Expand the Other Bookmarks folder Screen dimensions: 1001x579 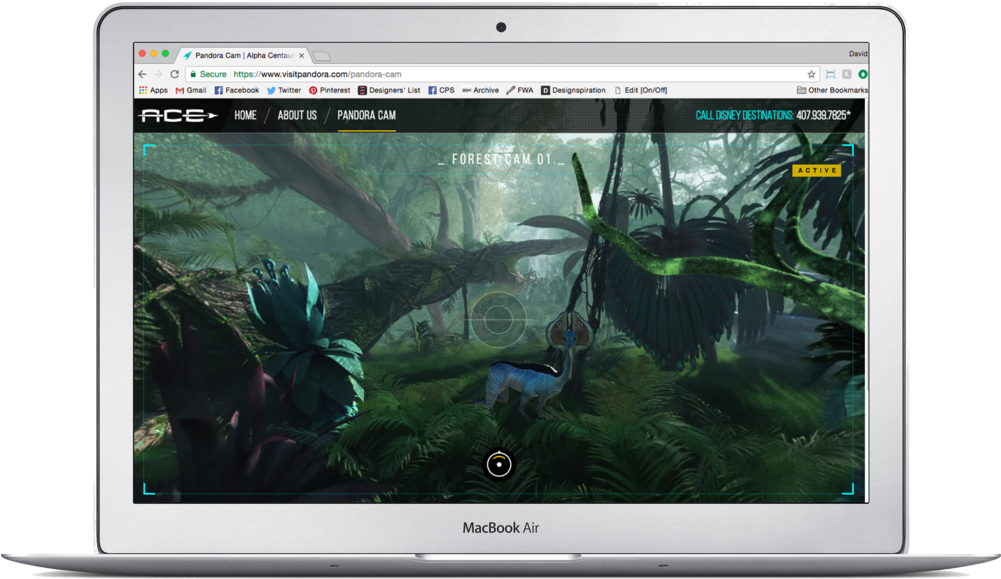[832, 90]
